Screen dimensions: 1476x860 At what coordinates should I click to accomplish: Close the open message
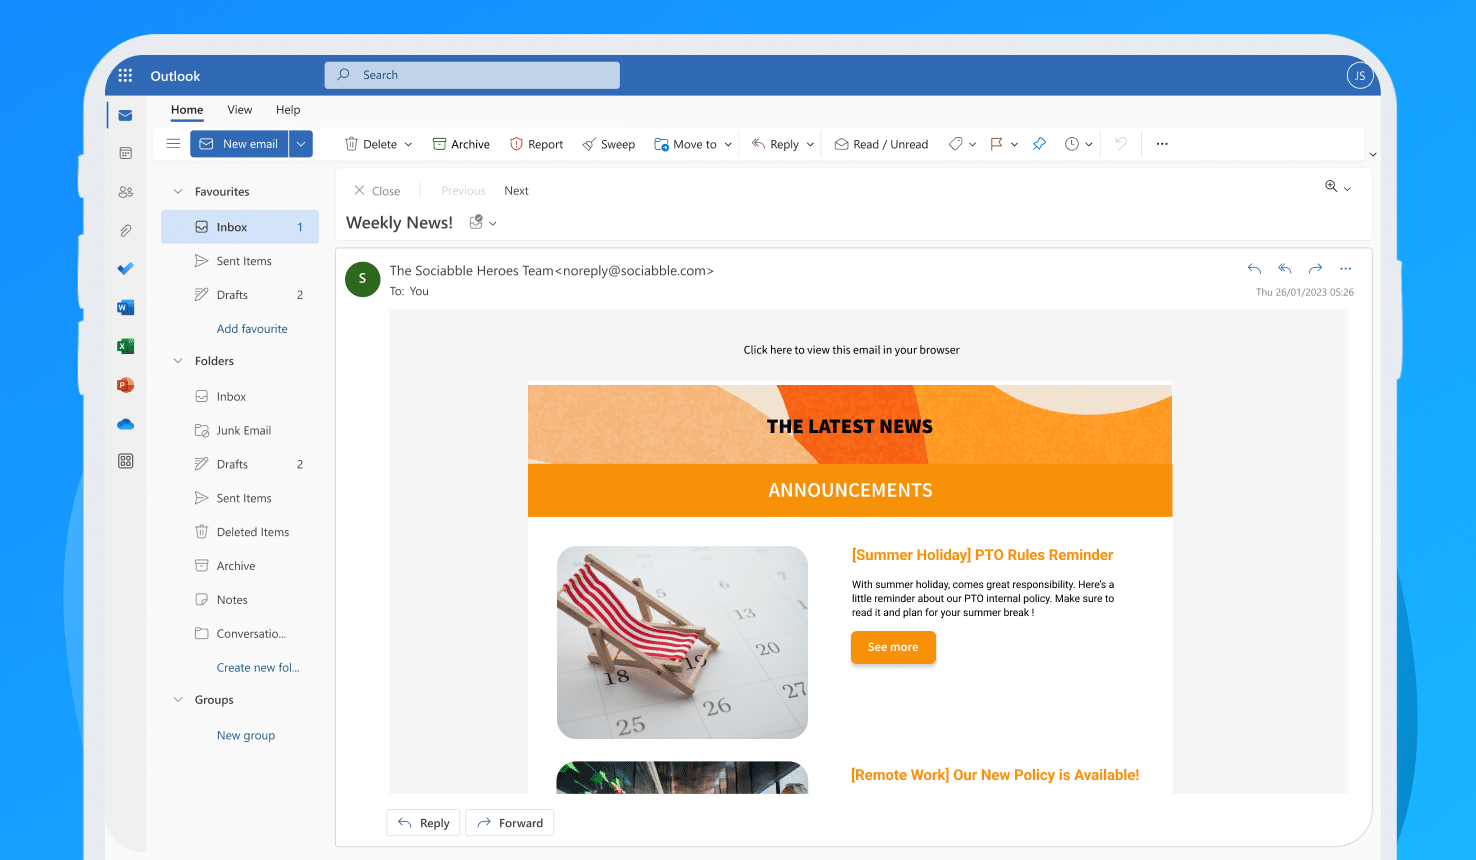377,191
